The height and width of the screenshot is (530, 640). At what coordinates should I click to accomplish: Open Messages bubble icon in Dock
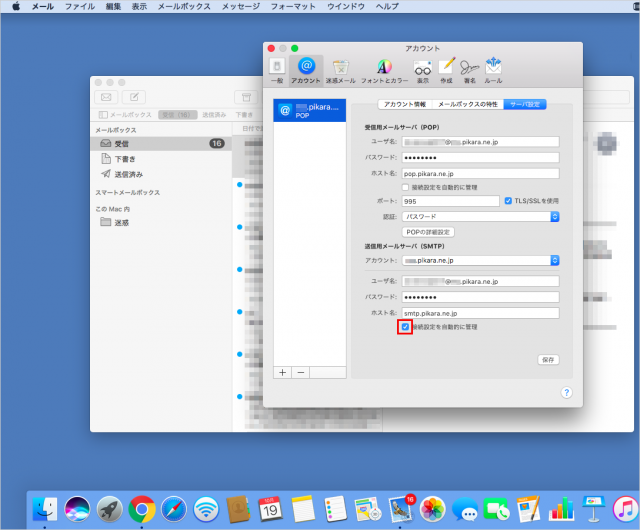coord(465,509)
